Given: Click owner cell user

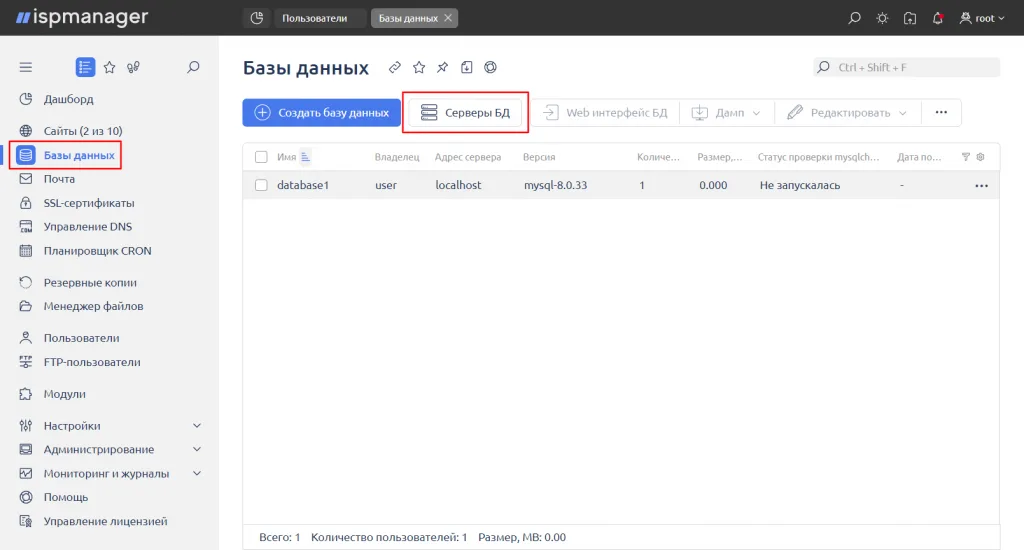Looking at the screenshot, I should [x=386, y=185].
